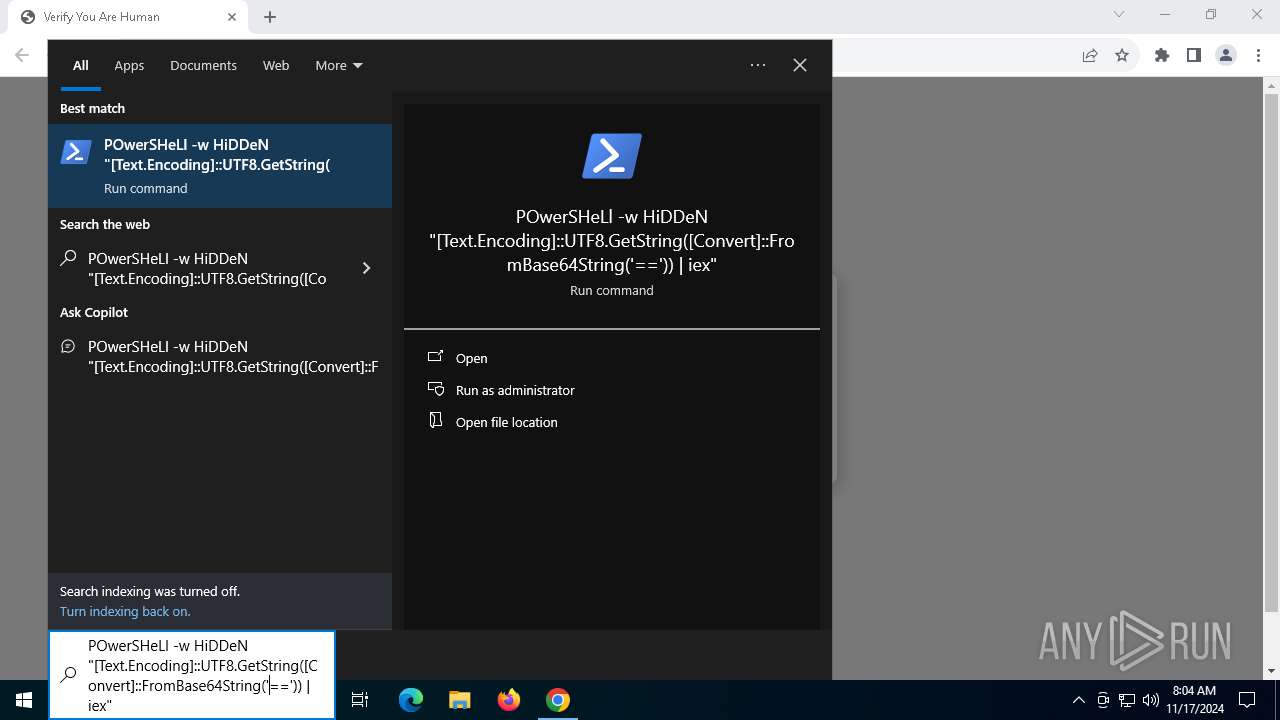The image size is (1280, 720).
Task: Open Chrome profile avatar menu
Action: point(1226,55)
